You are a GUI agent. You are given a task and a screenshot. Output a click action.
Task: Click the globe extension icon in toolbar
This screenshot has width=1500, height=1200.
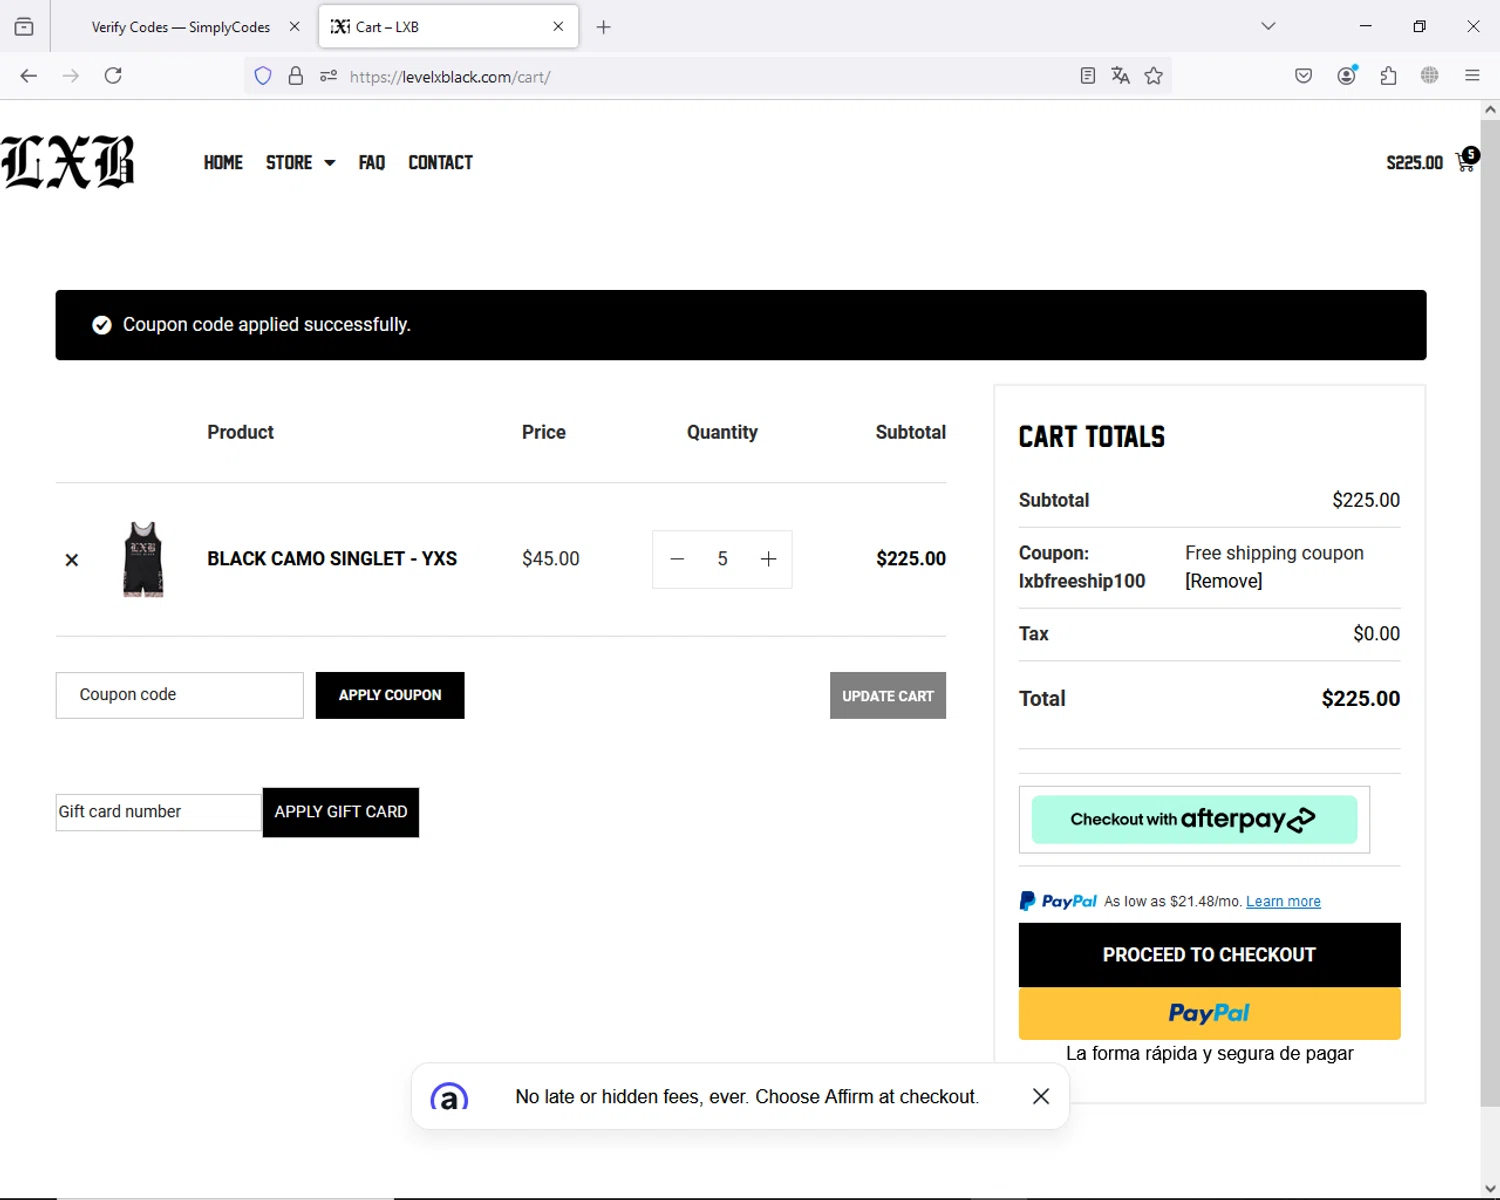point(1430,76)
